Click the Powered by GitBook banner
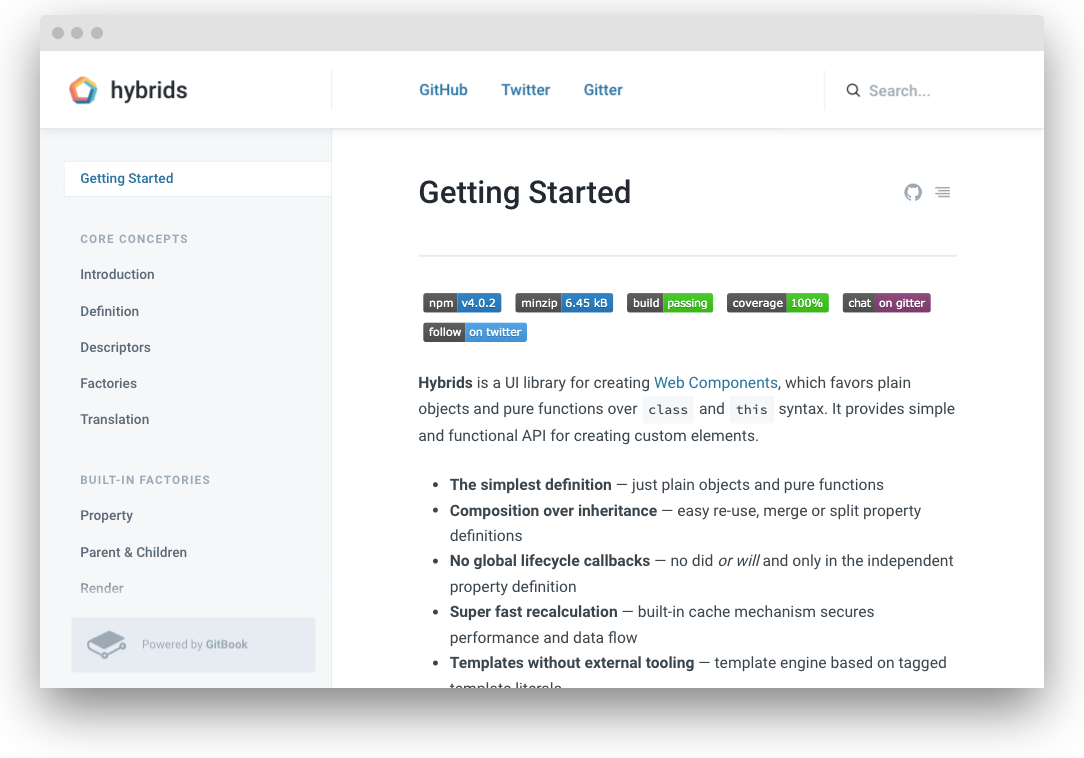The width and height of the screenshot is (1084, 758). coord(194,645)
